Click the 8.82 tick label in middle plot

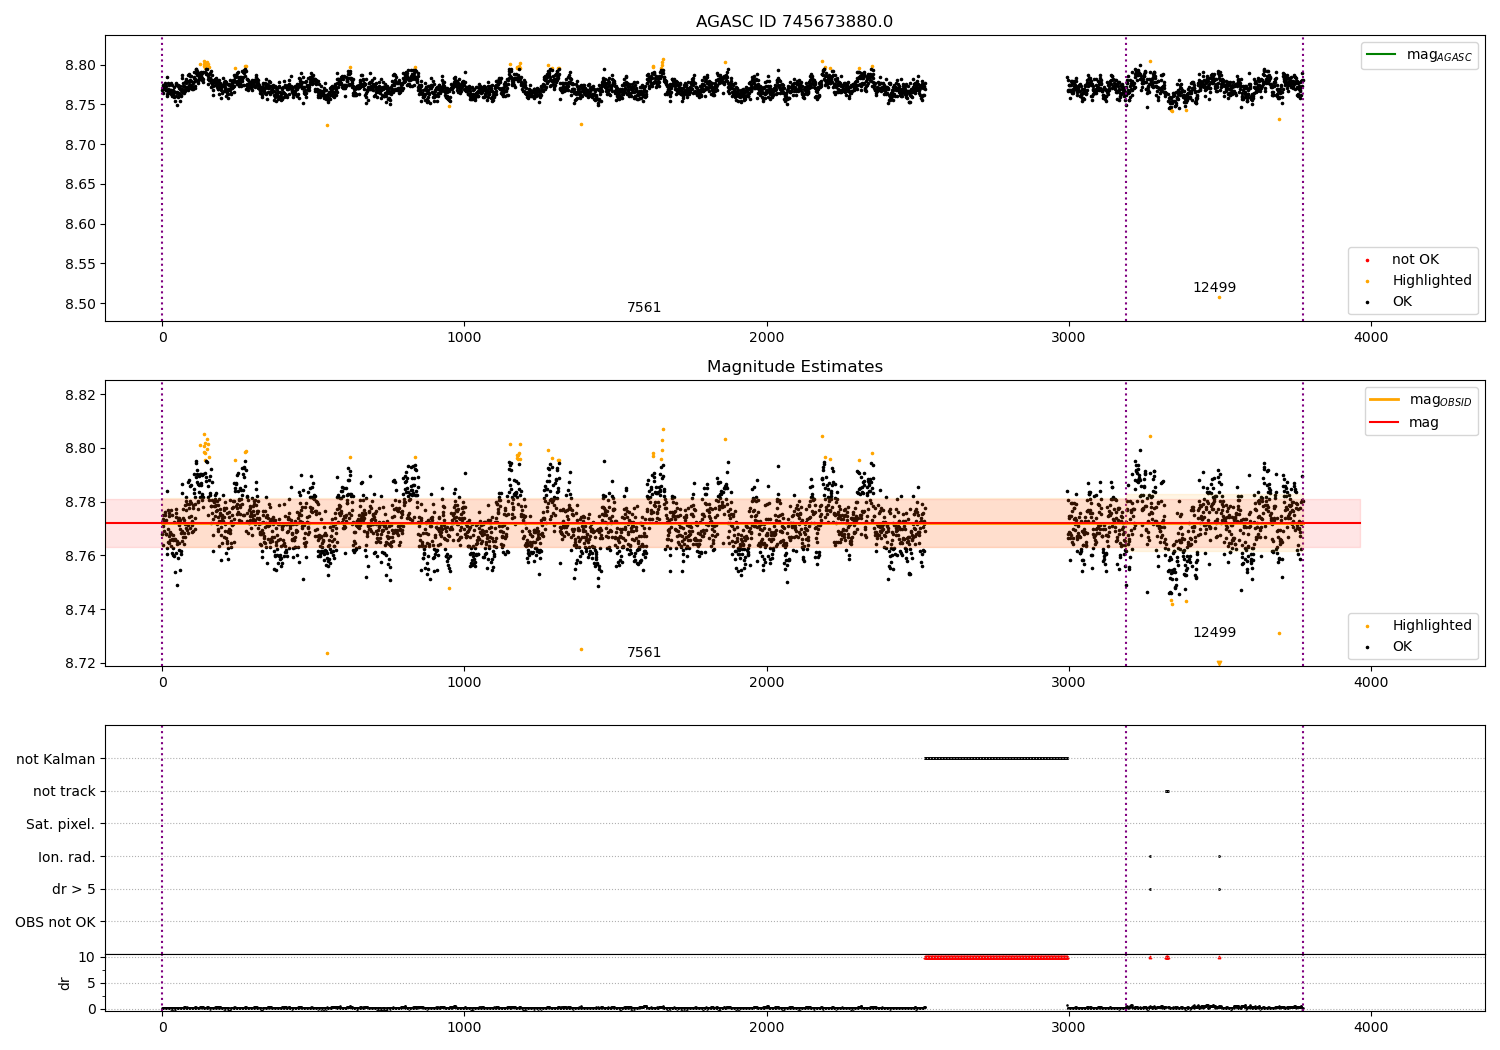[79, 395]
